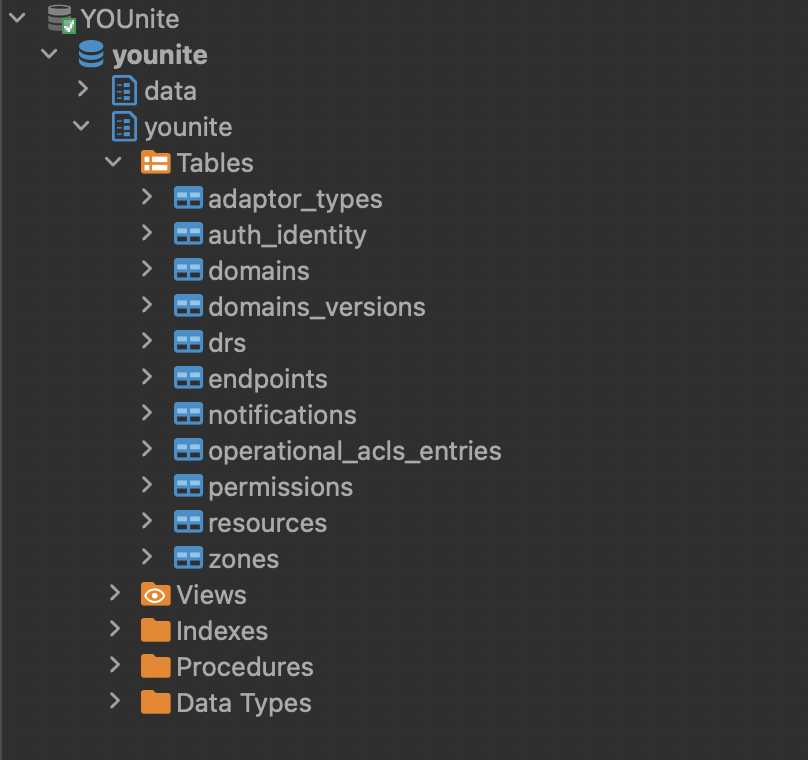Screen dimensions: 808x760
Task: Click the Procedures folder icon
Action: click(155, 667)
